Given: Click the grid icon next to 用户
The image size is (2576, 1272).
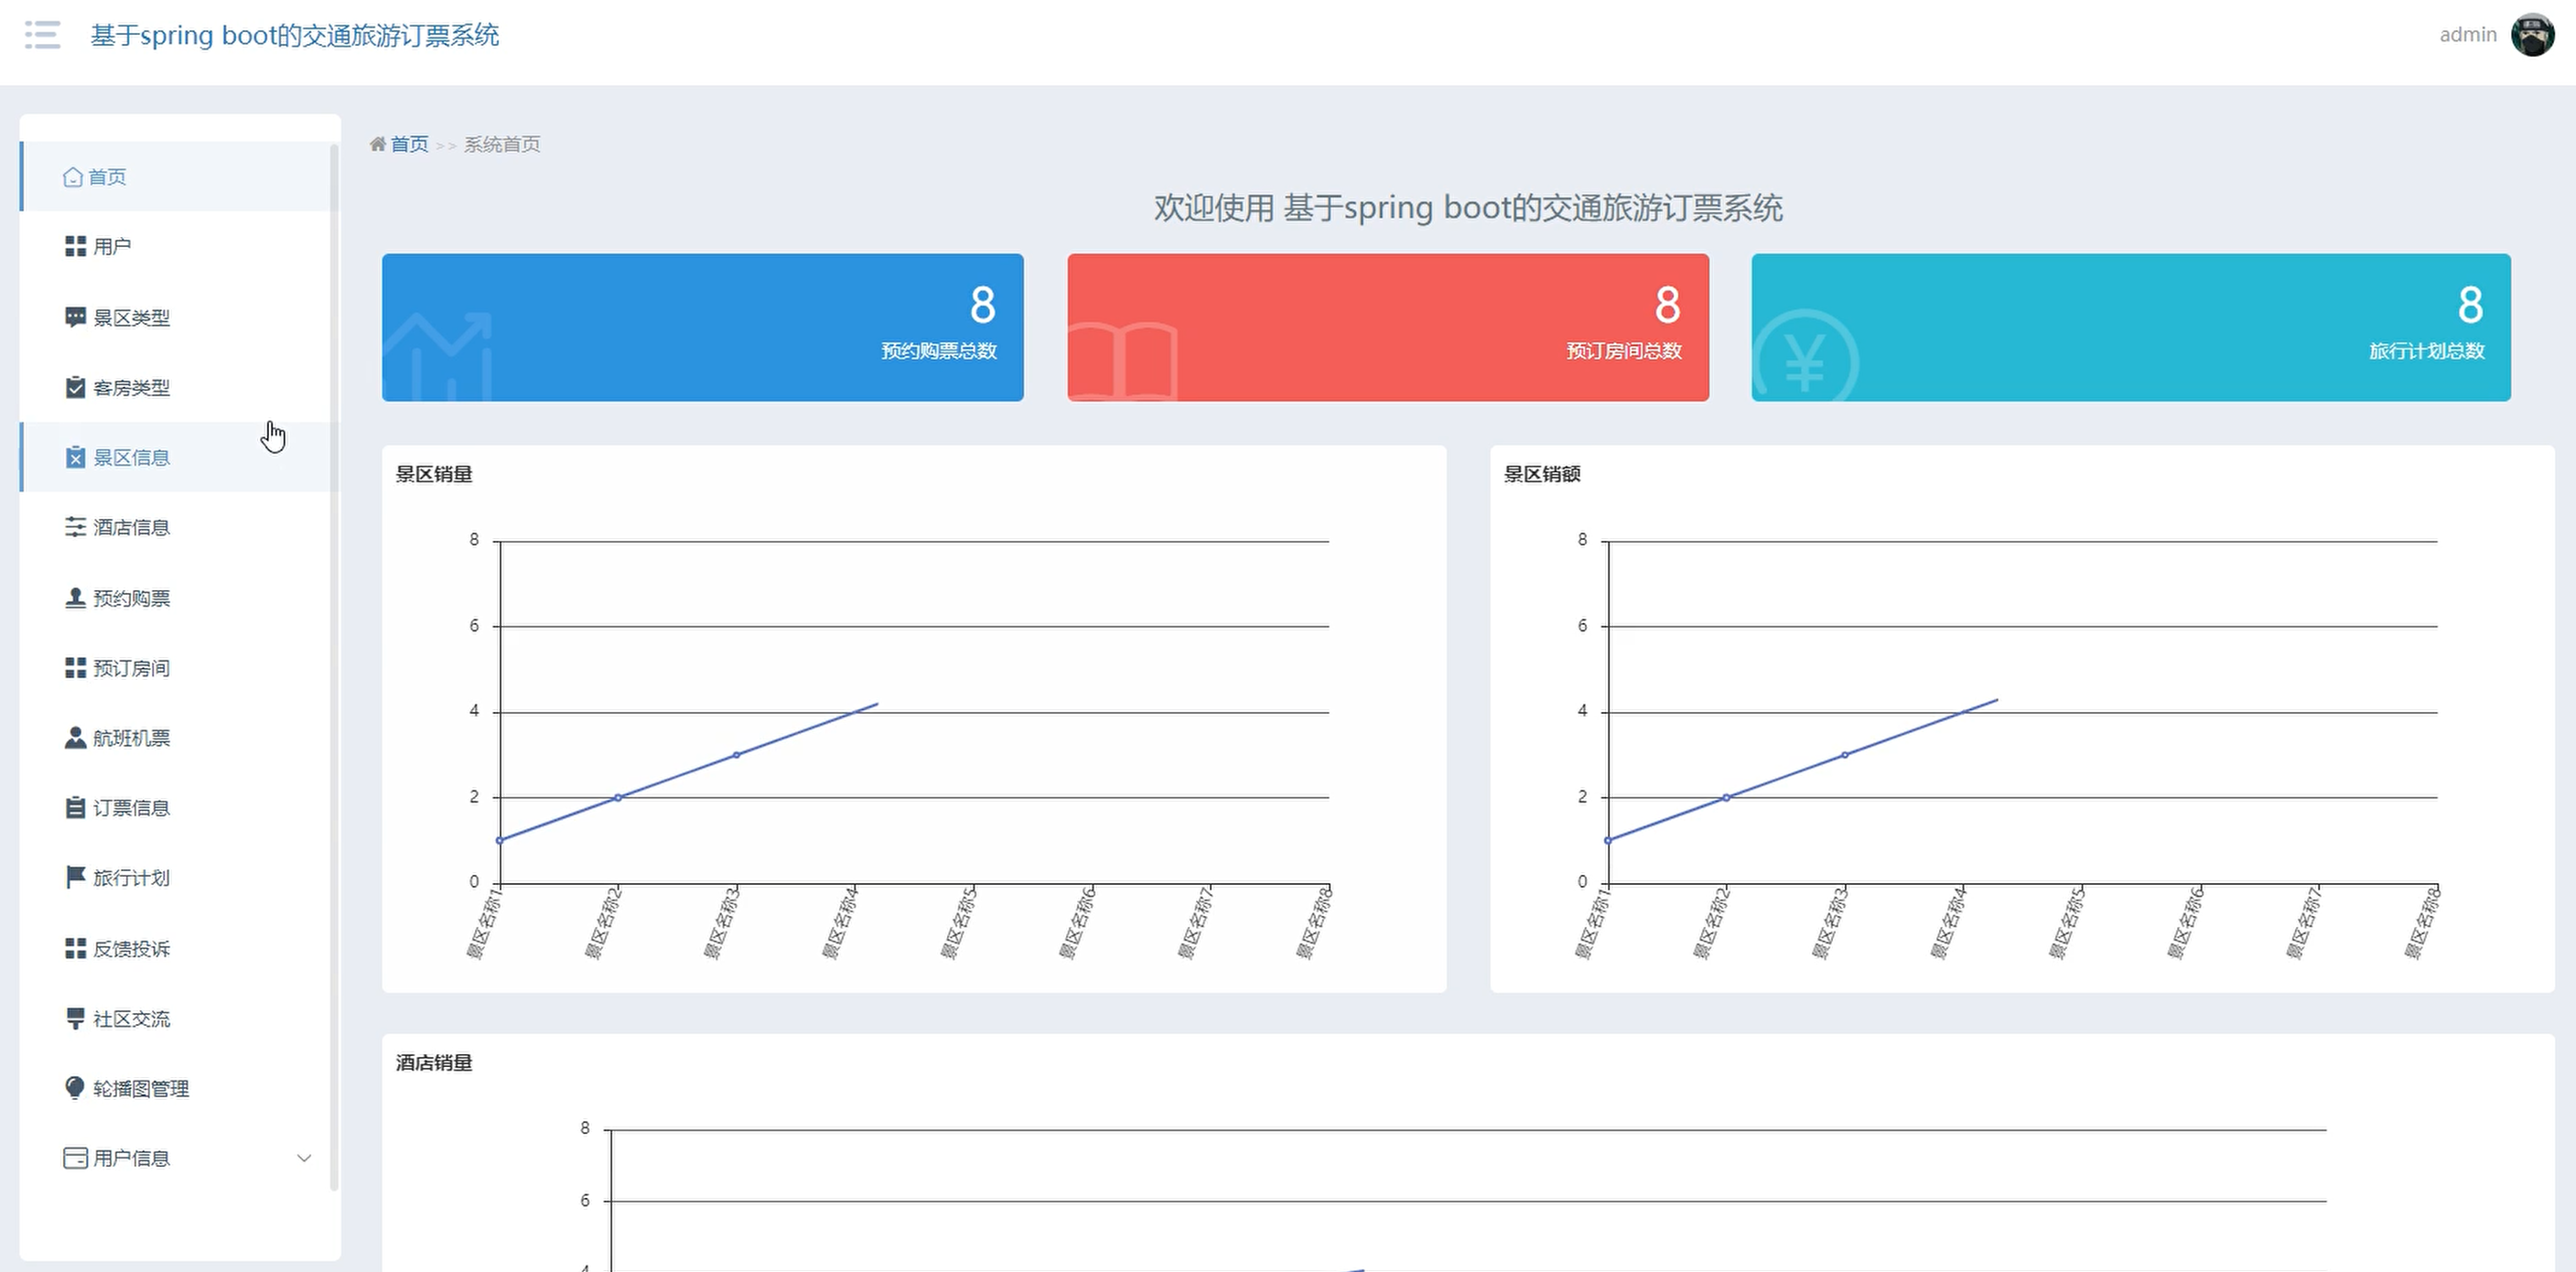Looking at the screenshot, I should click(75, 246).
